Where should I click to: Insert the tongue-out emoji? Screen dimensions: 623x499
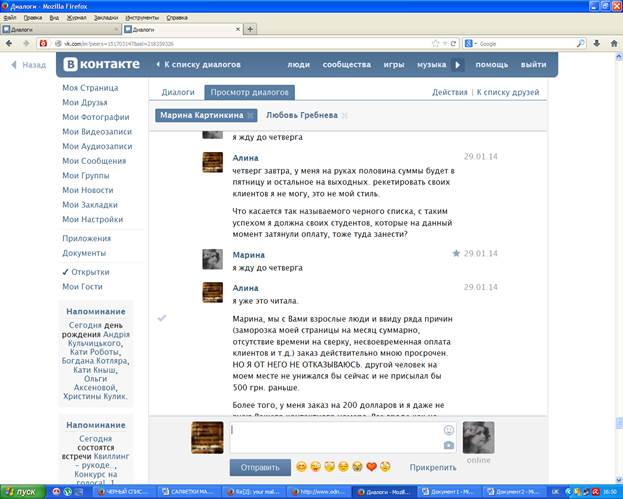point(315,467)
